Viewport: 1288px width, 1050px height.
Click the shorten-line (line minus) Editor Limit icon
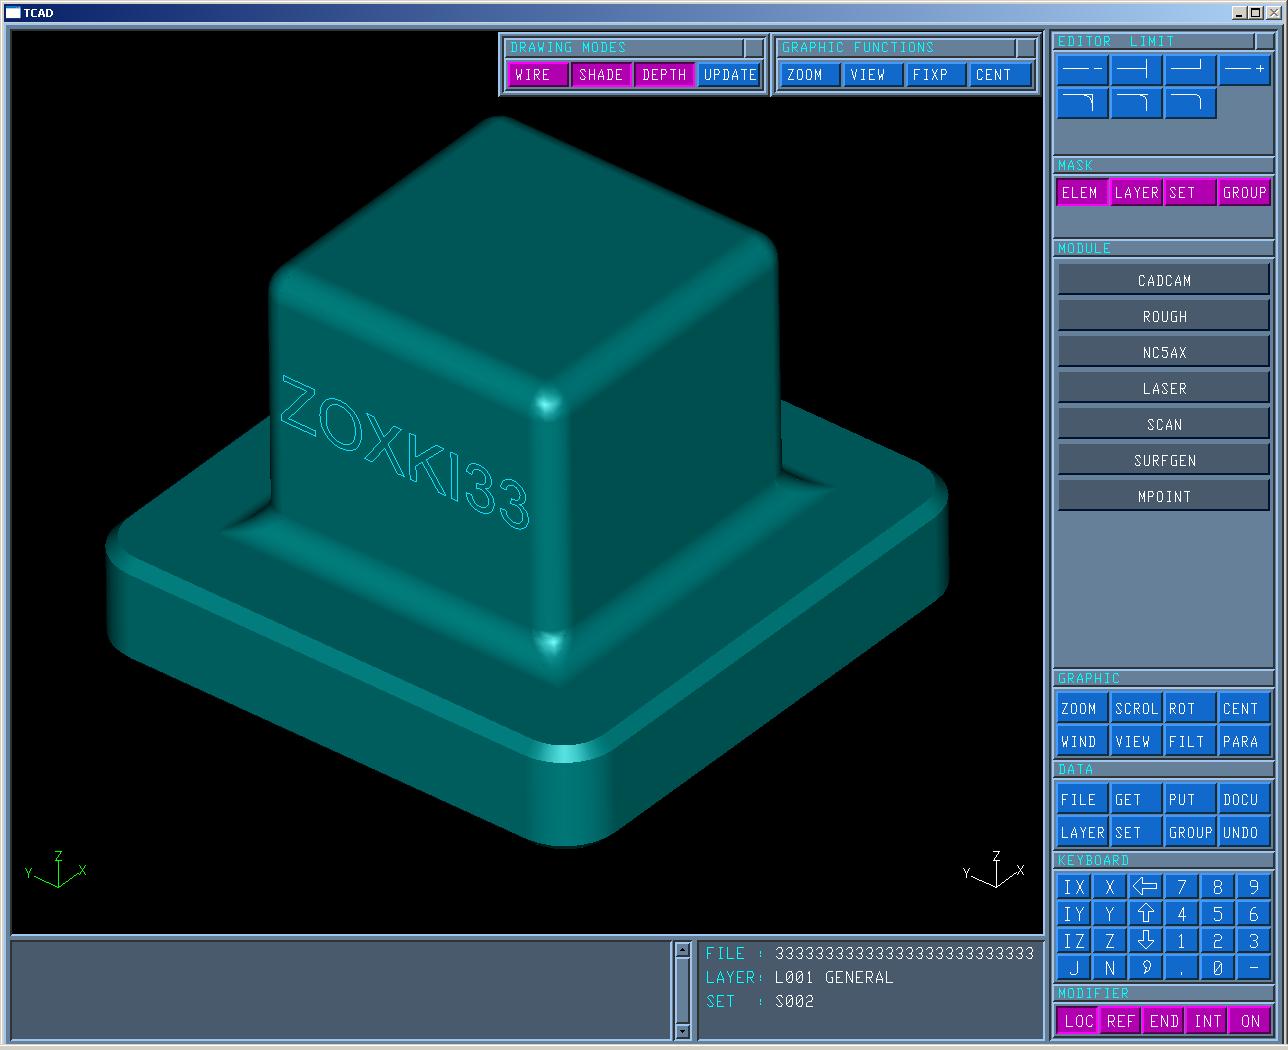(1082, 70)
